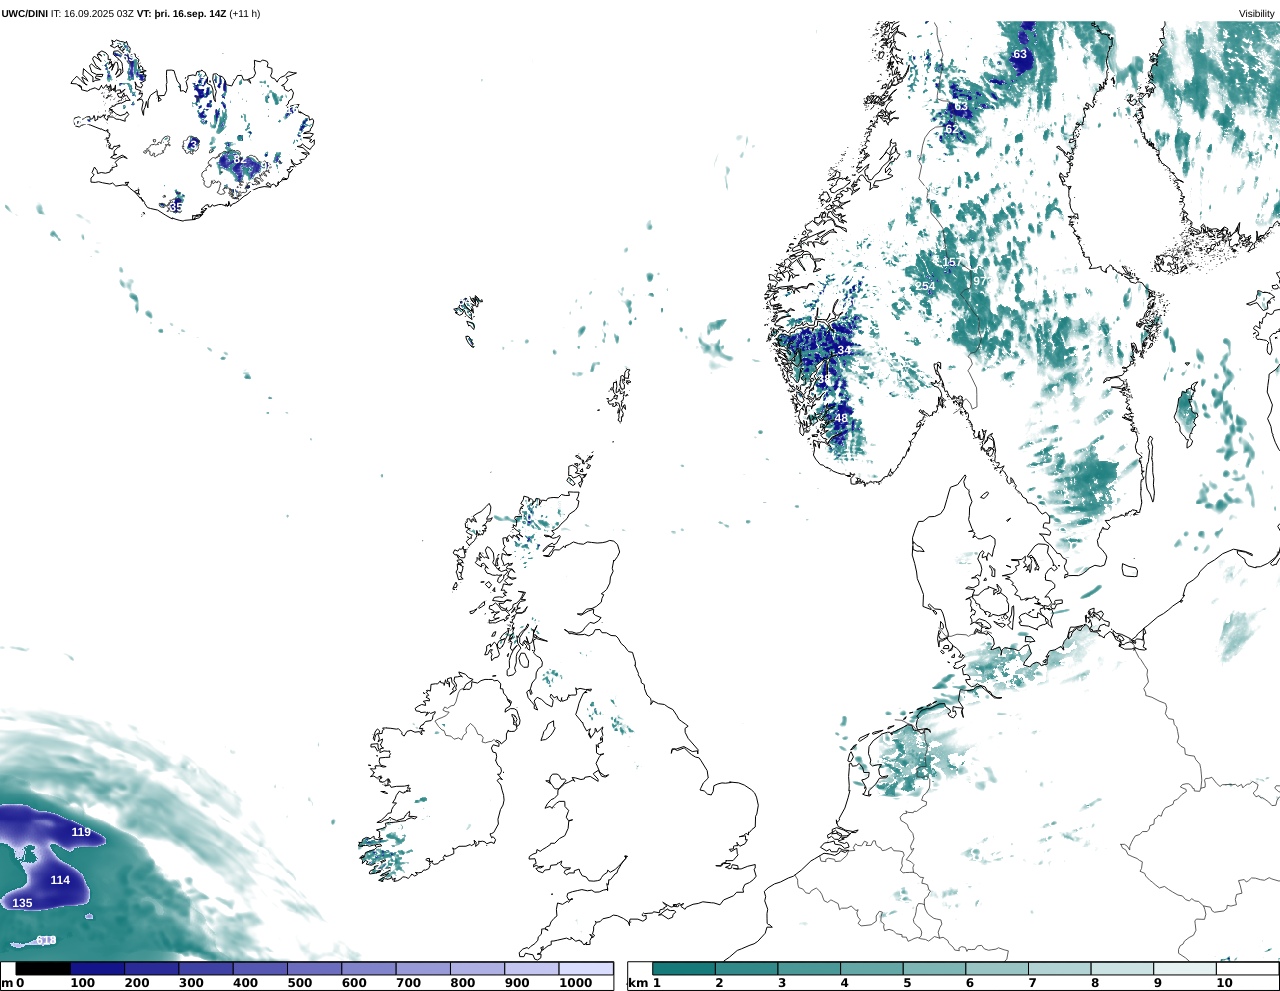Select the 4–5 km legend swatch
1280x991 pixels.
(x=872, y=968)
